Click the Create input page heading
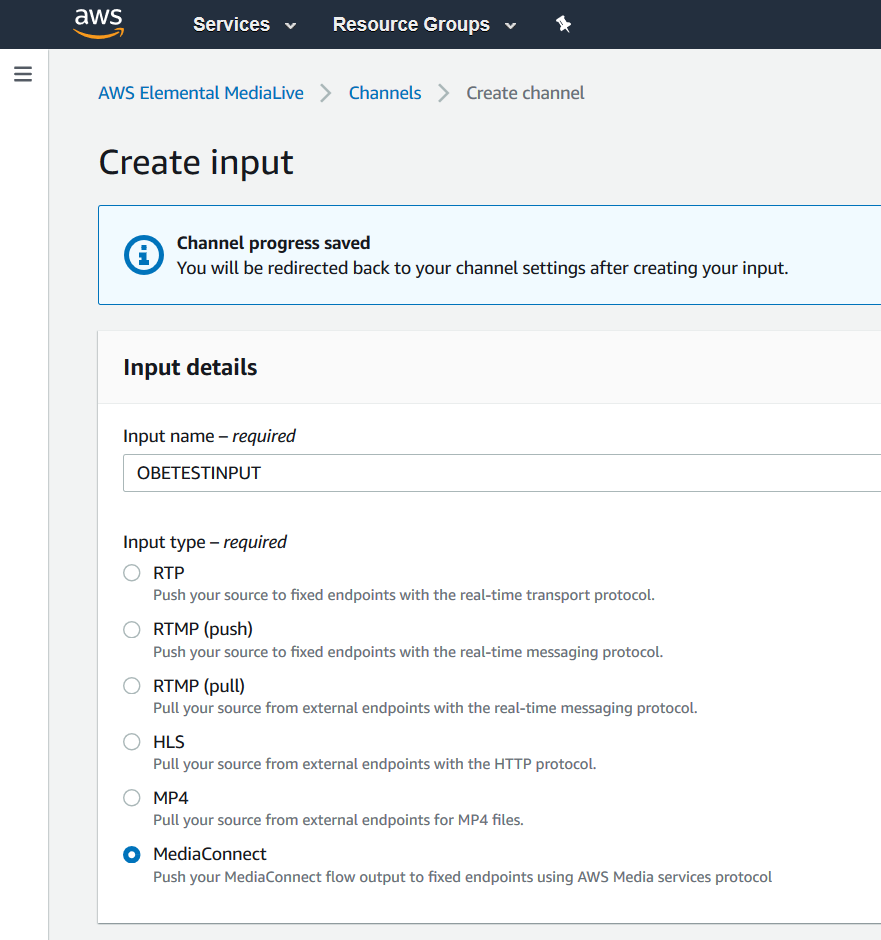This screenshot has width=881, height=940. tap(196, 162)
